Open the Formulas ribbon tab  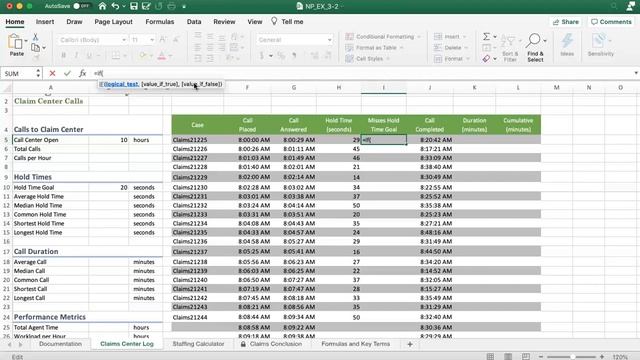click(x=160, y=22)
